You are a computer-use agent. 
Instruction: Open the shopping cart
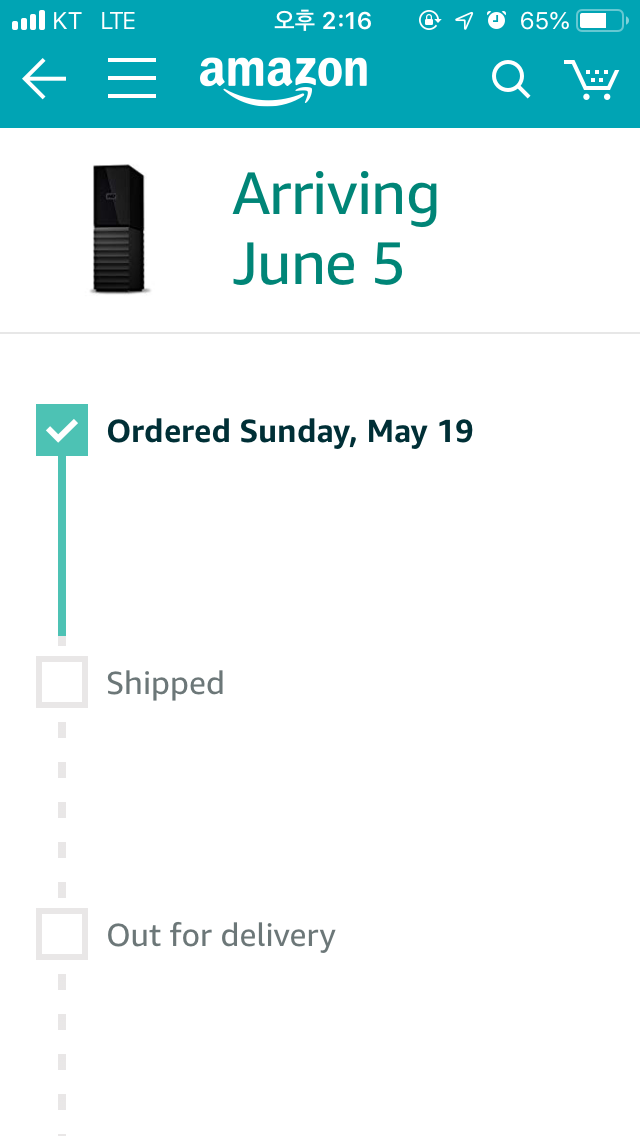pyautogui.click(x=591, y=79)
